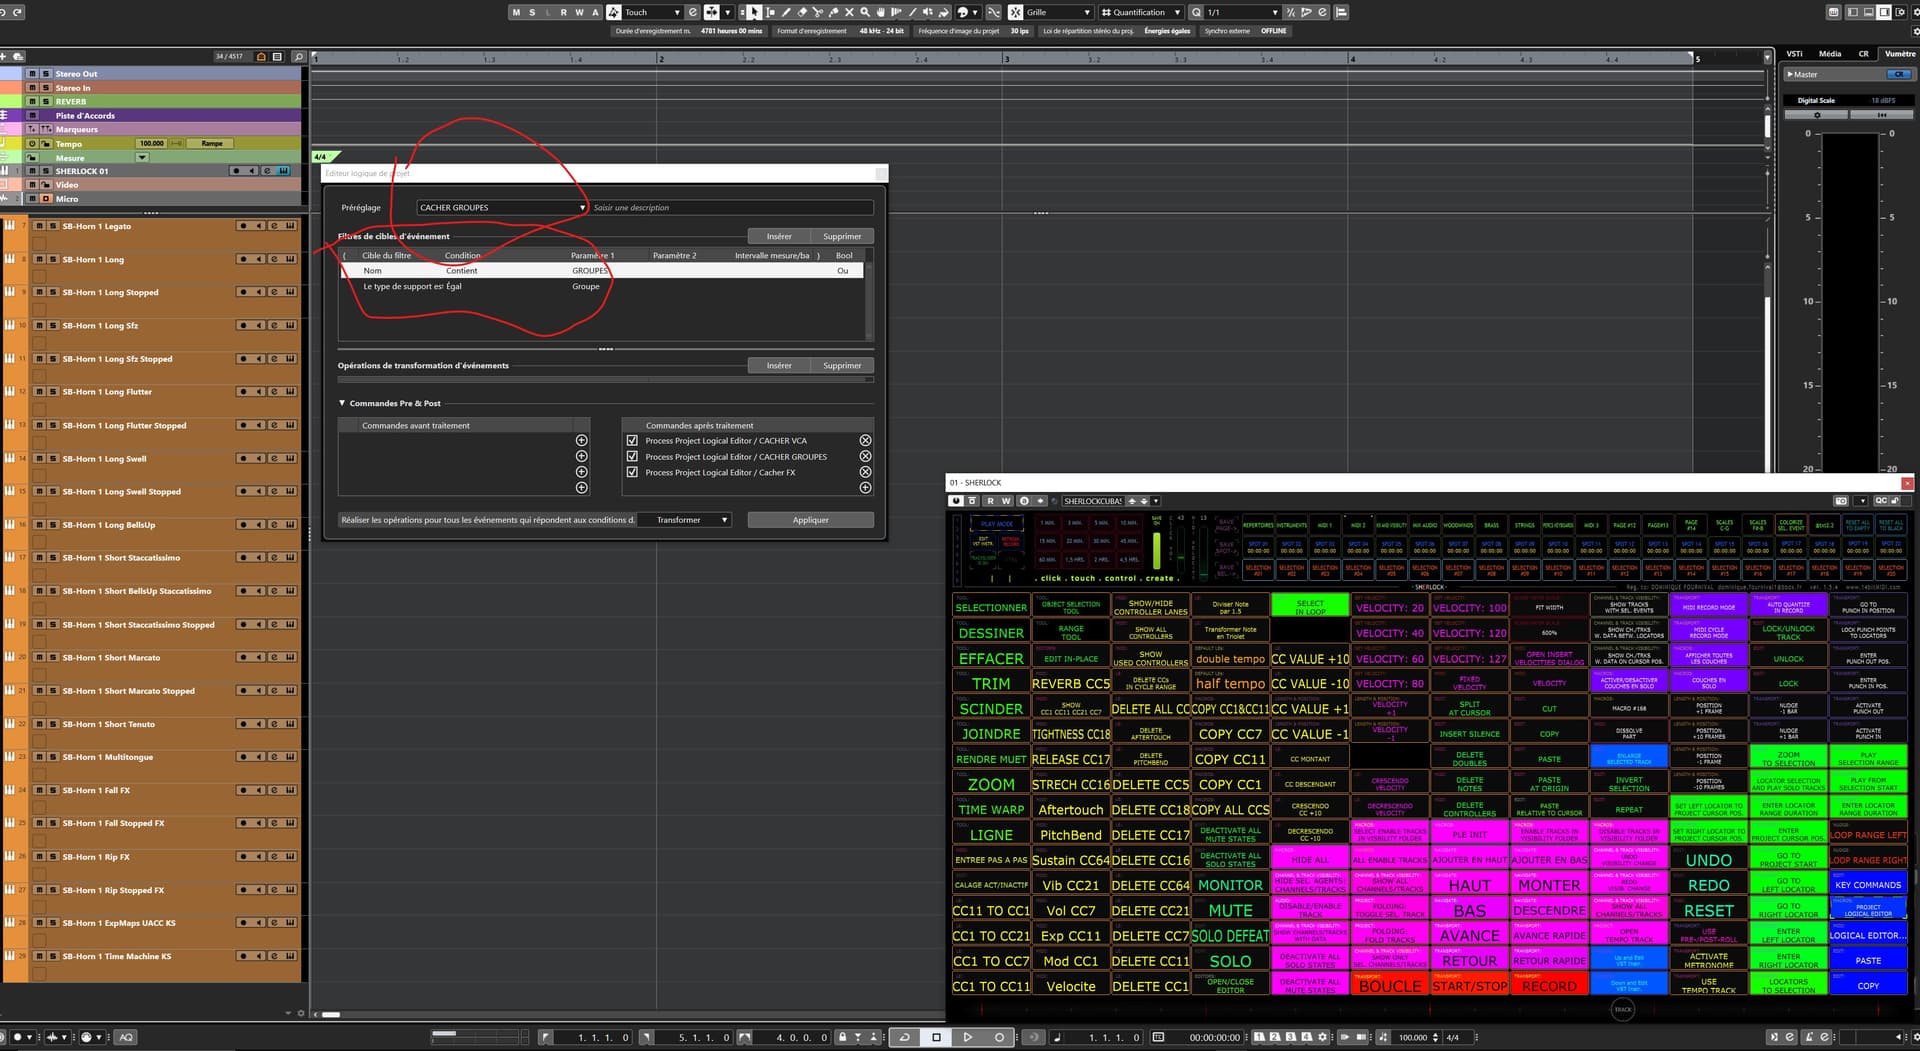Select the Split scissors tool
1920x1051 pixels.
(818, 12)
